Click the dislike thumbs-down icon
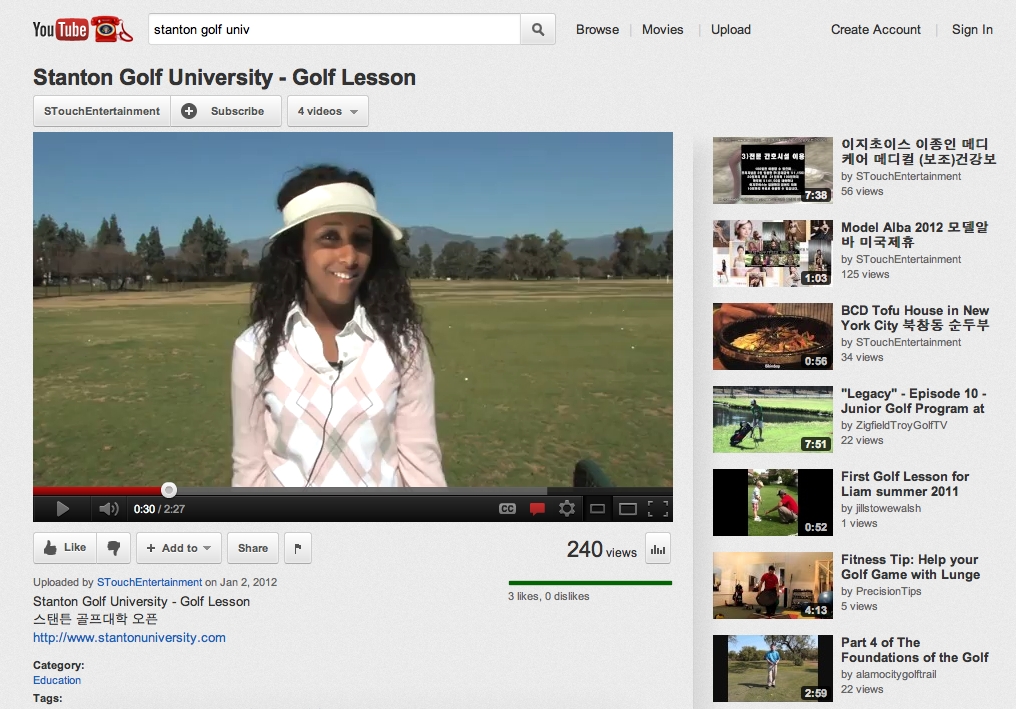 pos(114,548)
